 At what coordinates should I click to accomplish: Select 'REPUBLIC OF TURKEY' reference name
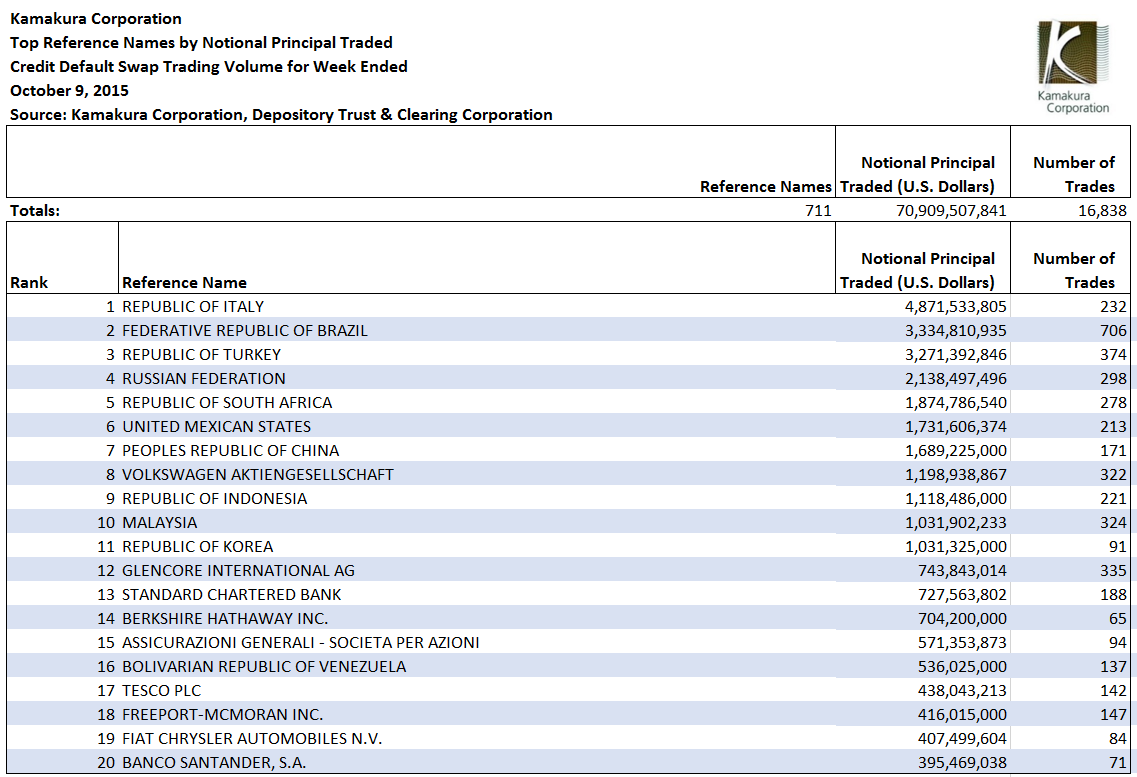(202, 354)
